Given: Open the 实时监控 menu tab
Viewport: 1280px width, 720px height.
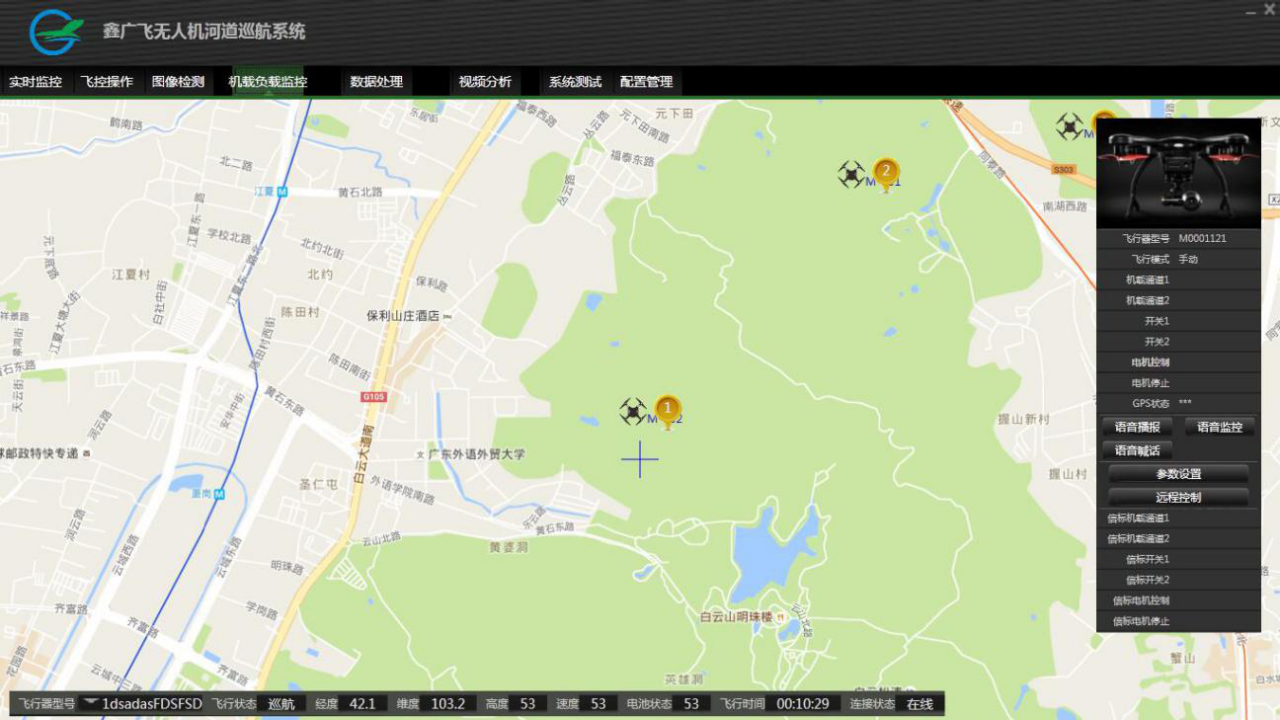Looking at the screenshot, I should pos(36,82).
